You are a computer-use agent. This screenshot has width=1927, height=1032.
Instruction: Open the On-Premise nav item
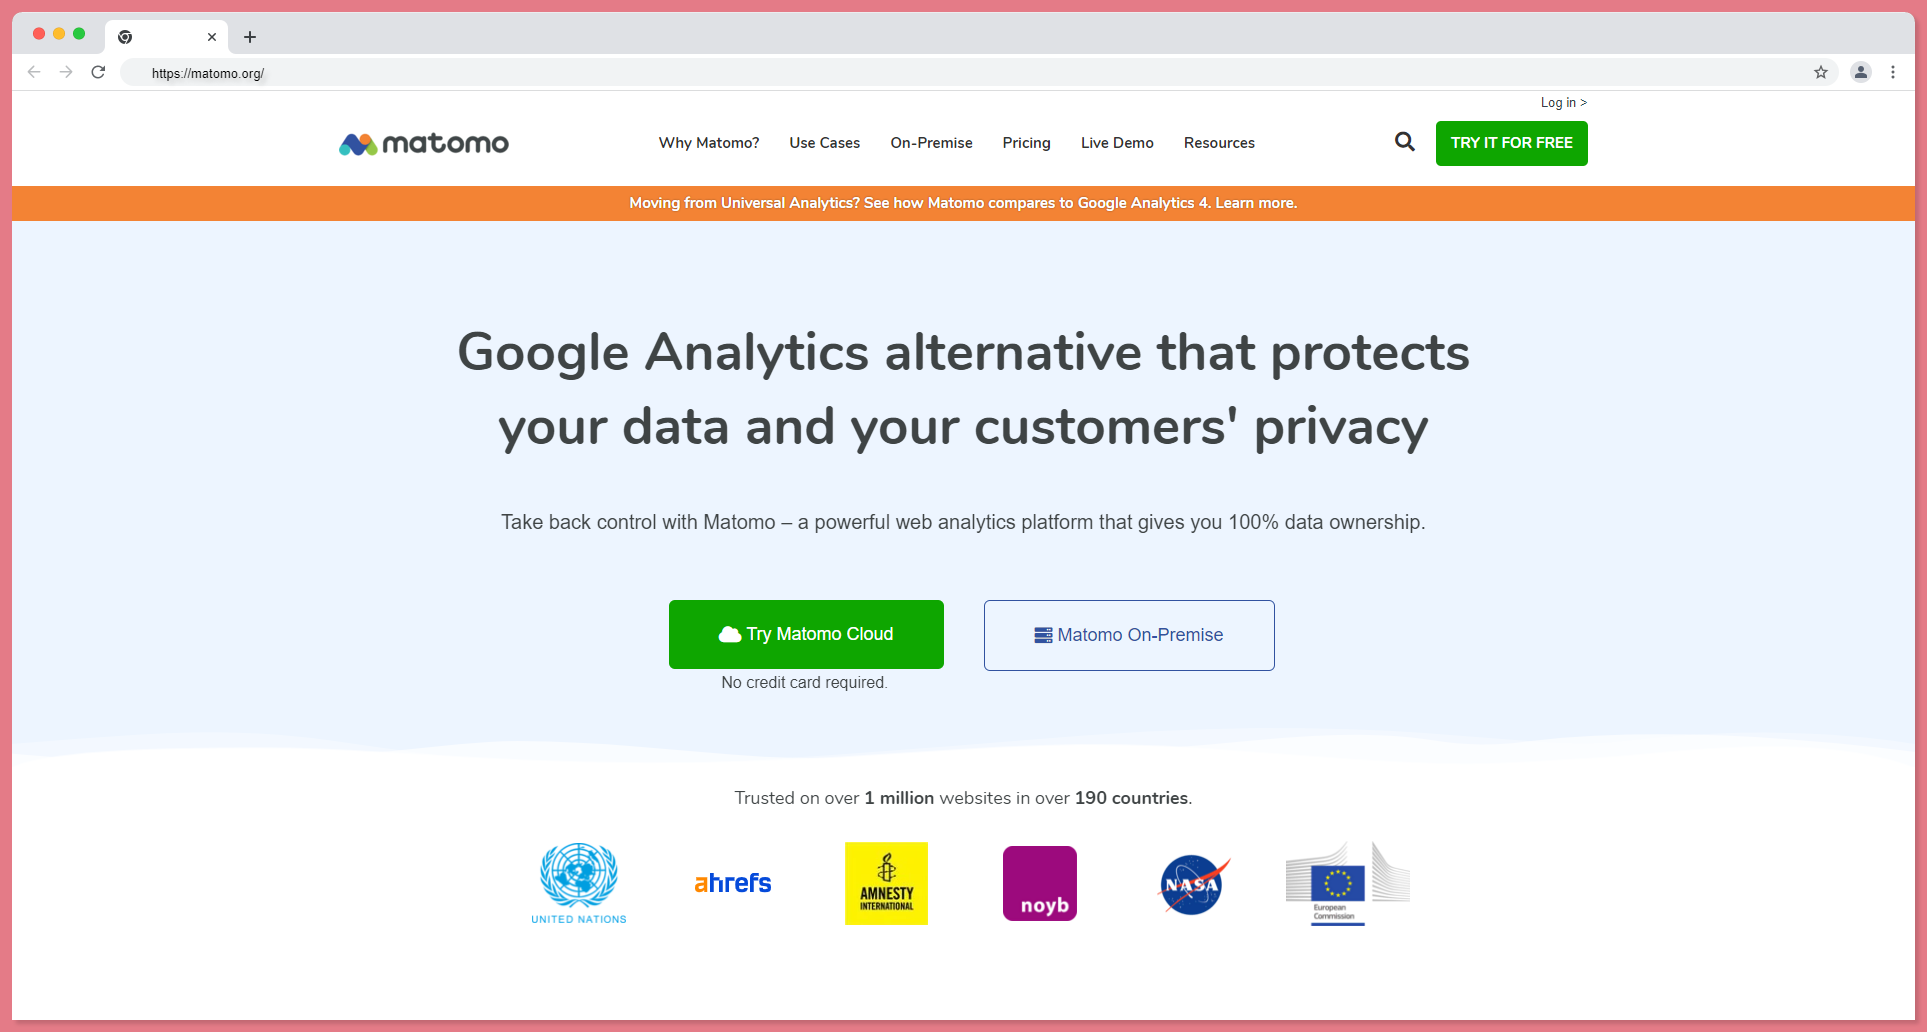click(932, 143)
